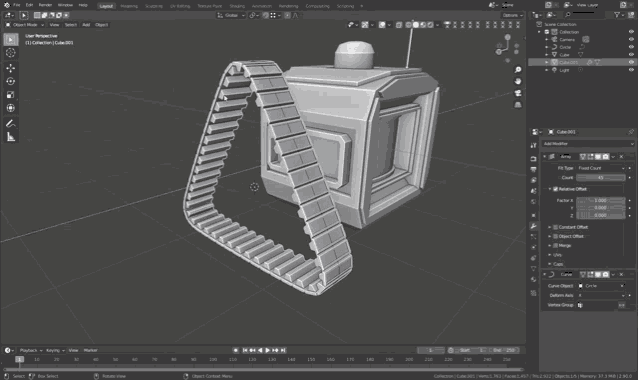This screenshot has width=638, height=380.
Task: Click the zoom view magnifier icon
Action: [518, 70]
